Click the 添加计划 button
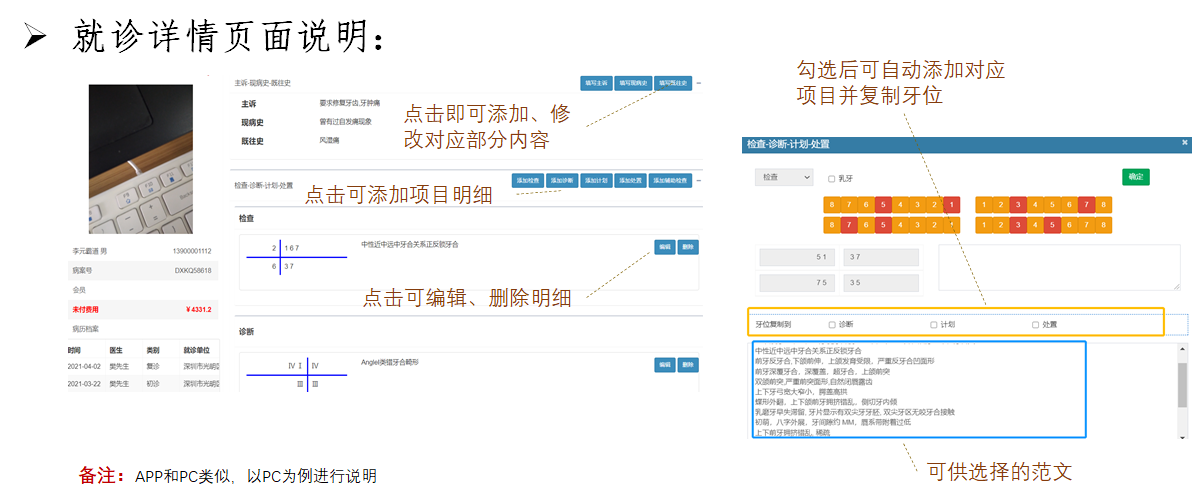The width and height of the screenshot is (1192, 498). (x=596, y=181)
